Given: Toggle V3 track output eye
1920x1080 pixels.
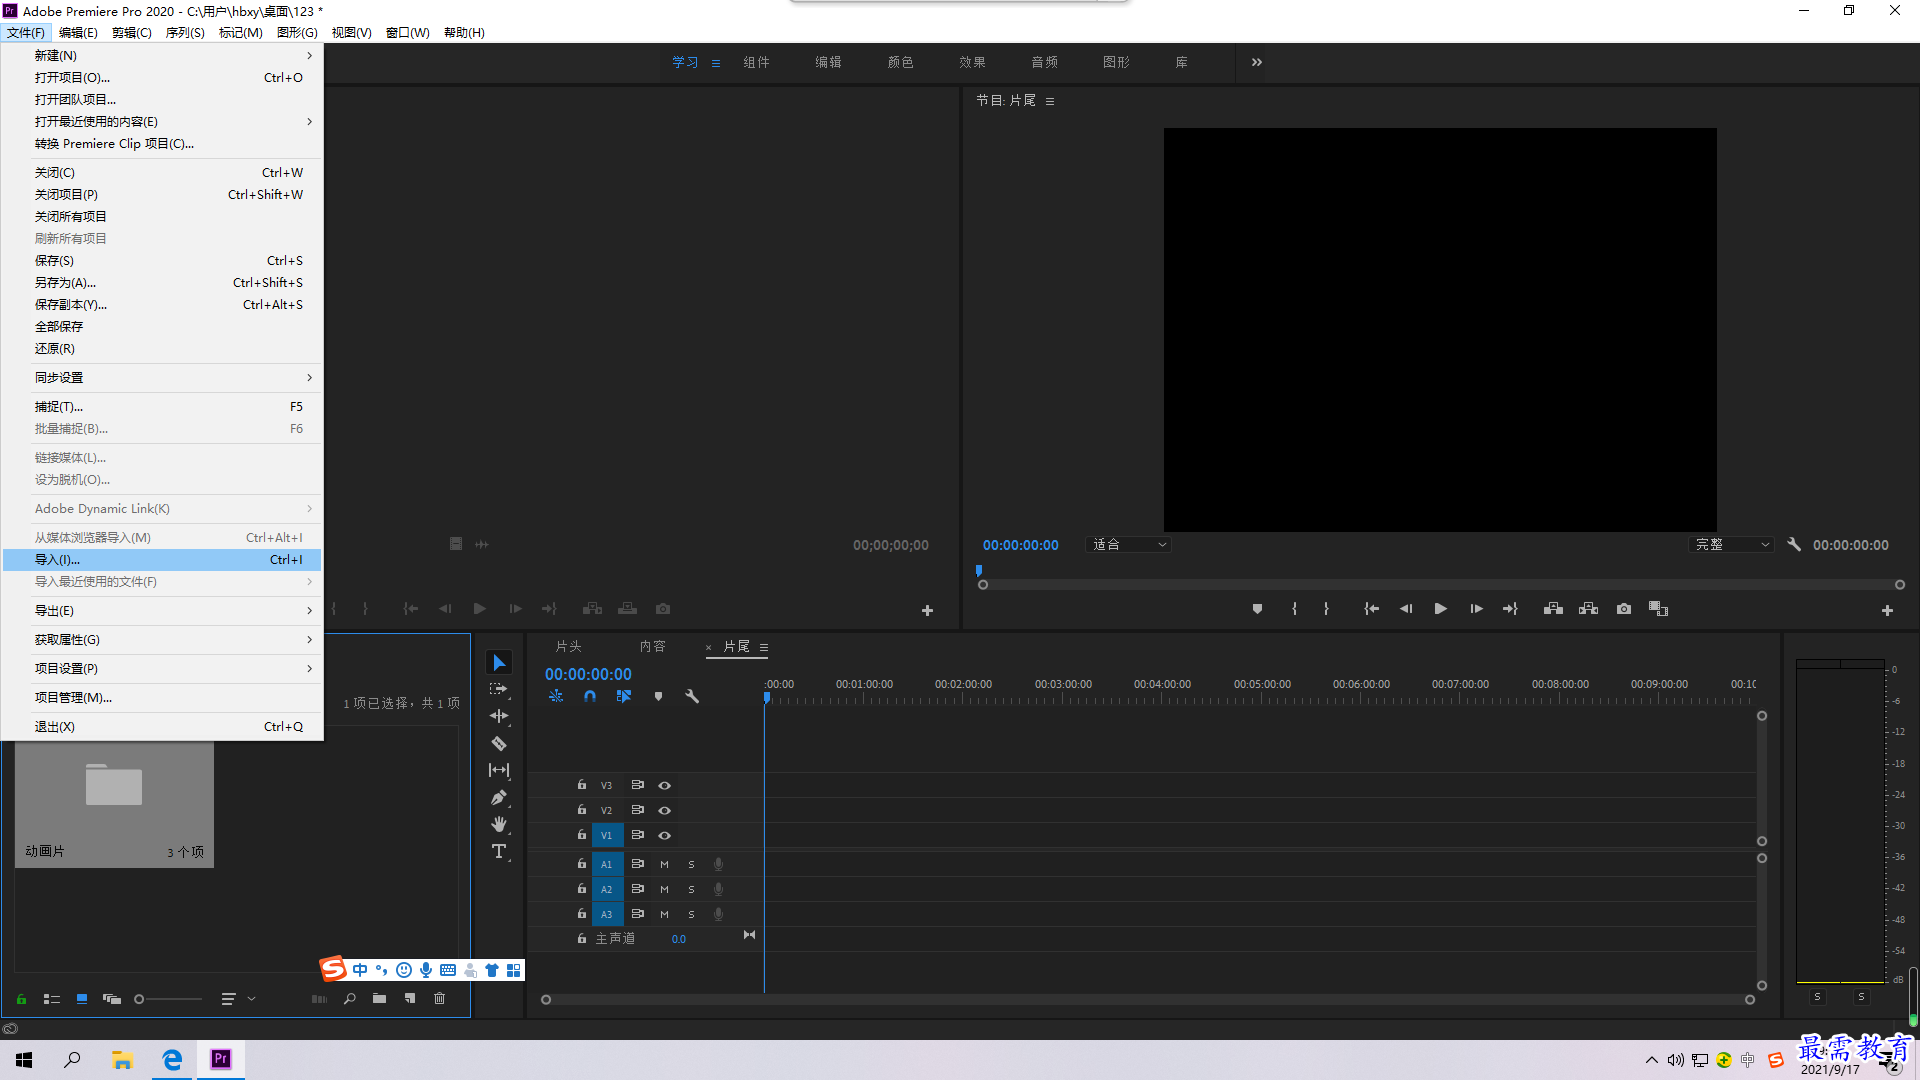Looking at the screenshot, I should coord(664,786).
